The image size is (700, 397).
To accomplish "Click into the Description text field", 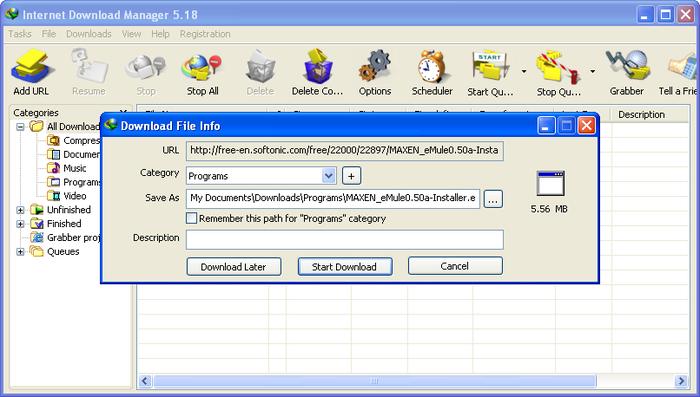I will (x=345, y=240).
